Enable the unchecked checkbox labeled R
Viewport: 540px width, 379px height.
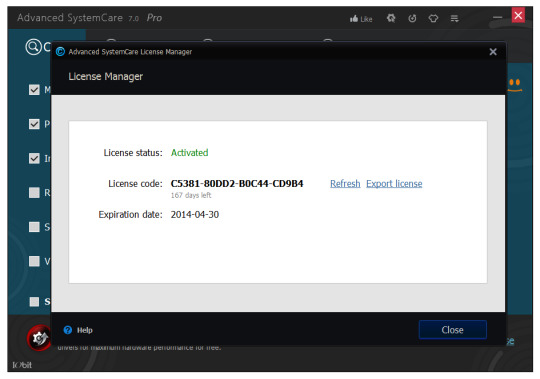tap(34, 192)
